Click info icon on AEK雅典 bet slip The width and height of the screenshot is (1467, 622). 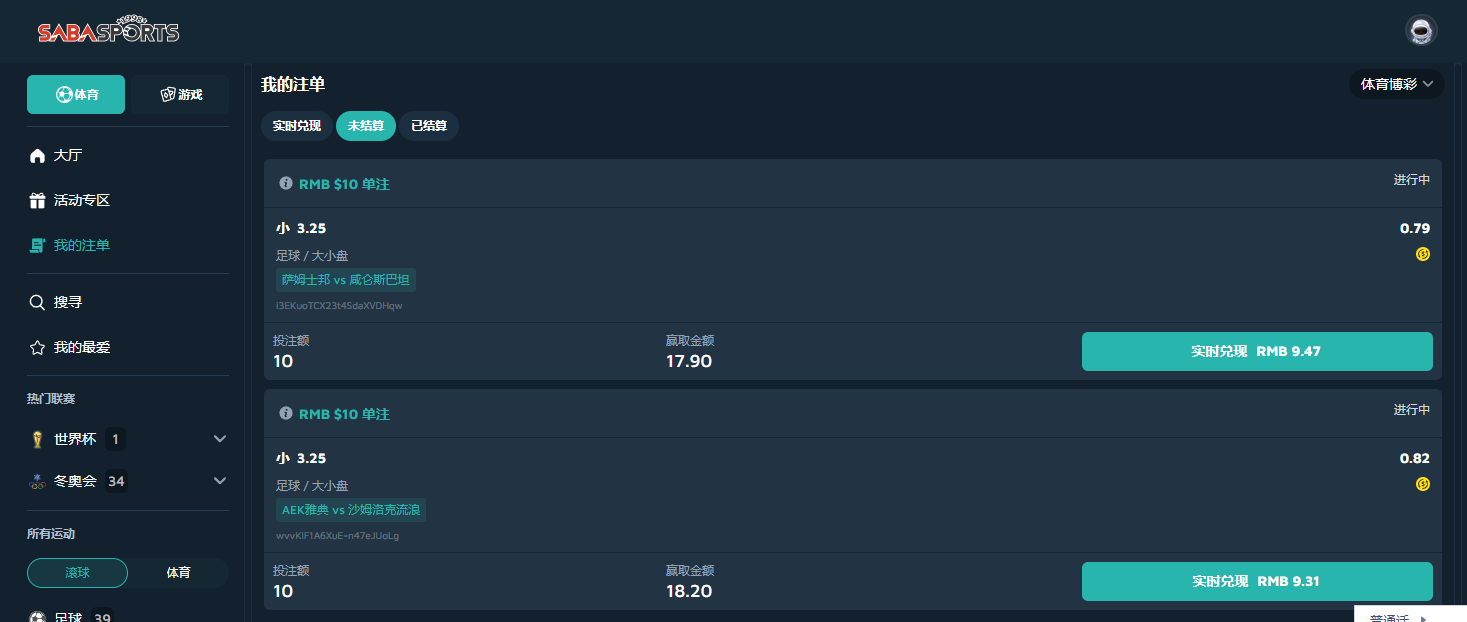(x=286, y=414)
